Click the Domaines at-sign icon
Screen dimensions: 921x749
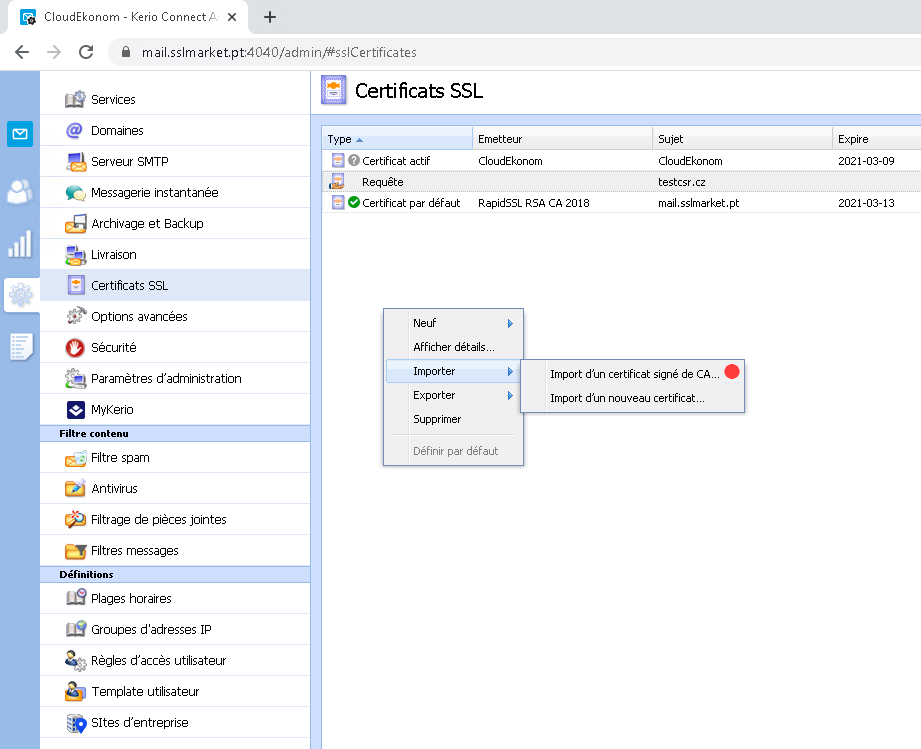75,130
